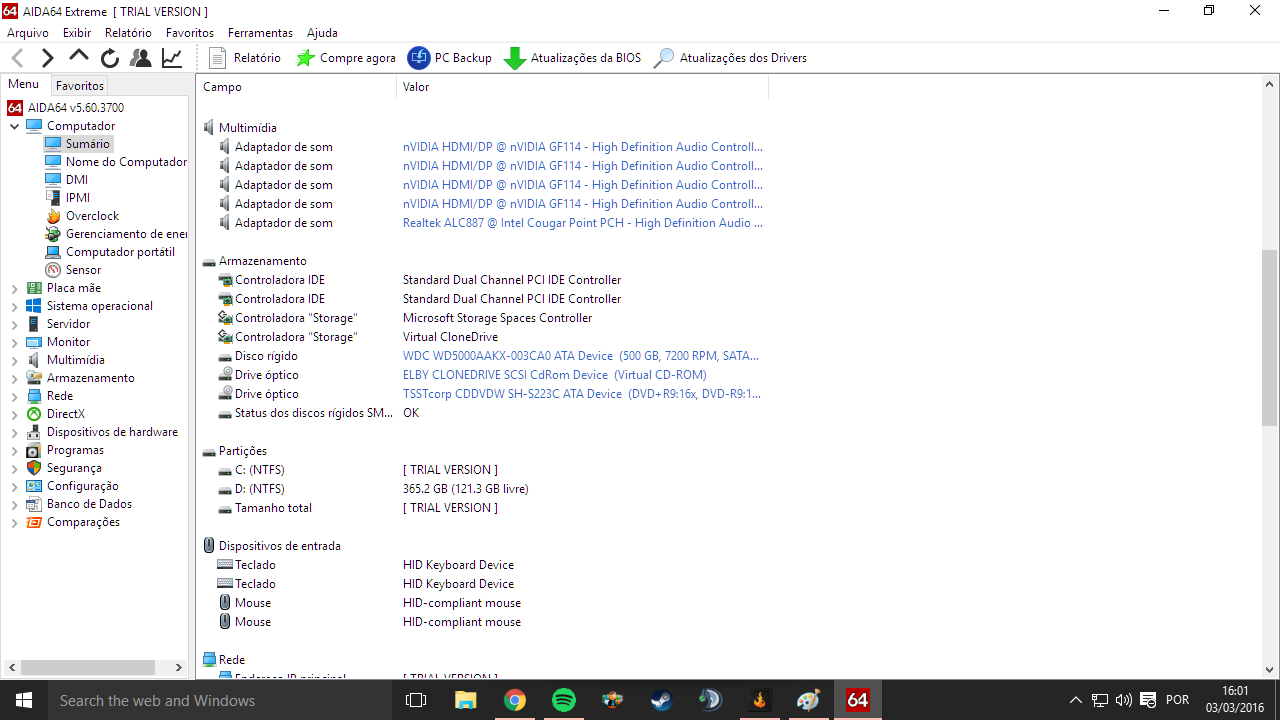Image resolution: width=1280 pixels, height=720 pixels.
Task: Open the Ajuda menu
Action: pyautogui.click(x=322, y=33)
